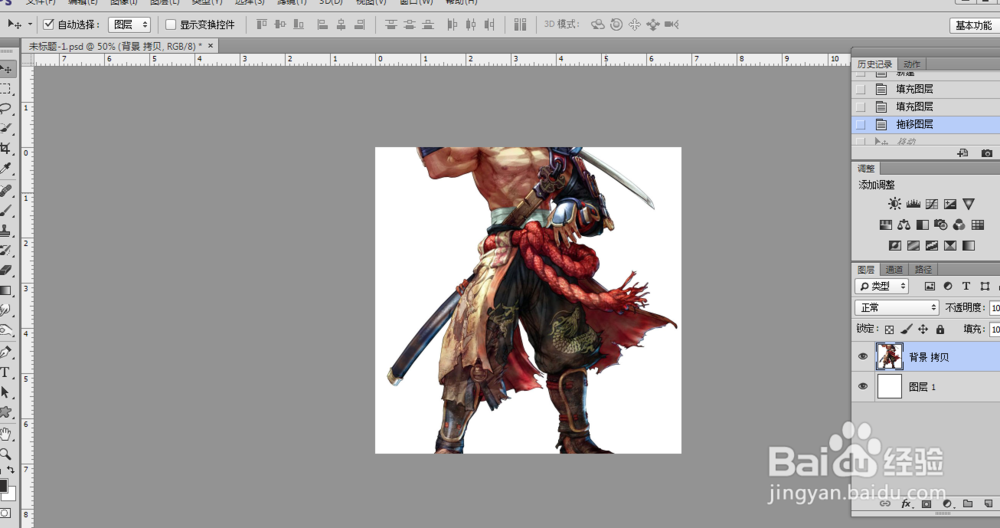
Task: Select the 历史记录 tab
Action: (x=874, y=64)
